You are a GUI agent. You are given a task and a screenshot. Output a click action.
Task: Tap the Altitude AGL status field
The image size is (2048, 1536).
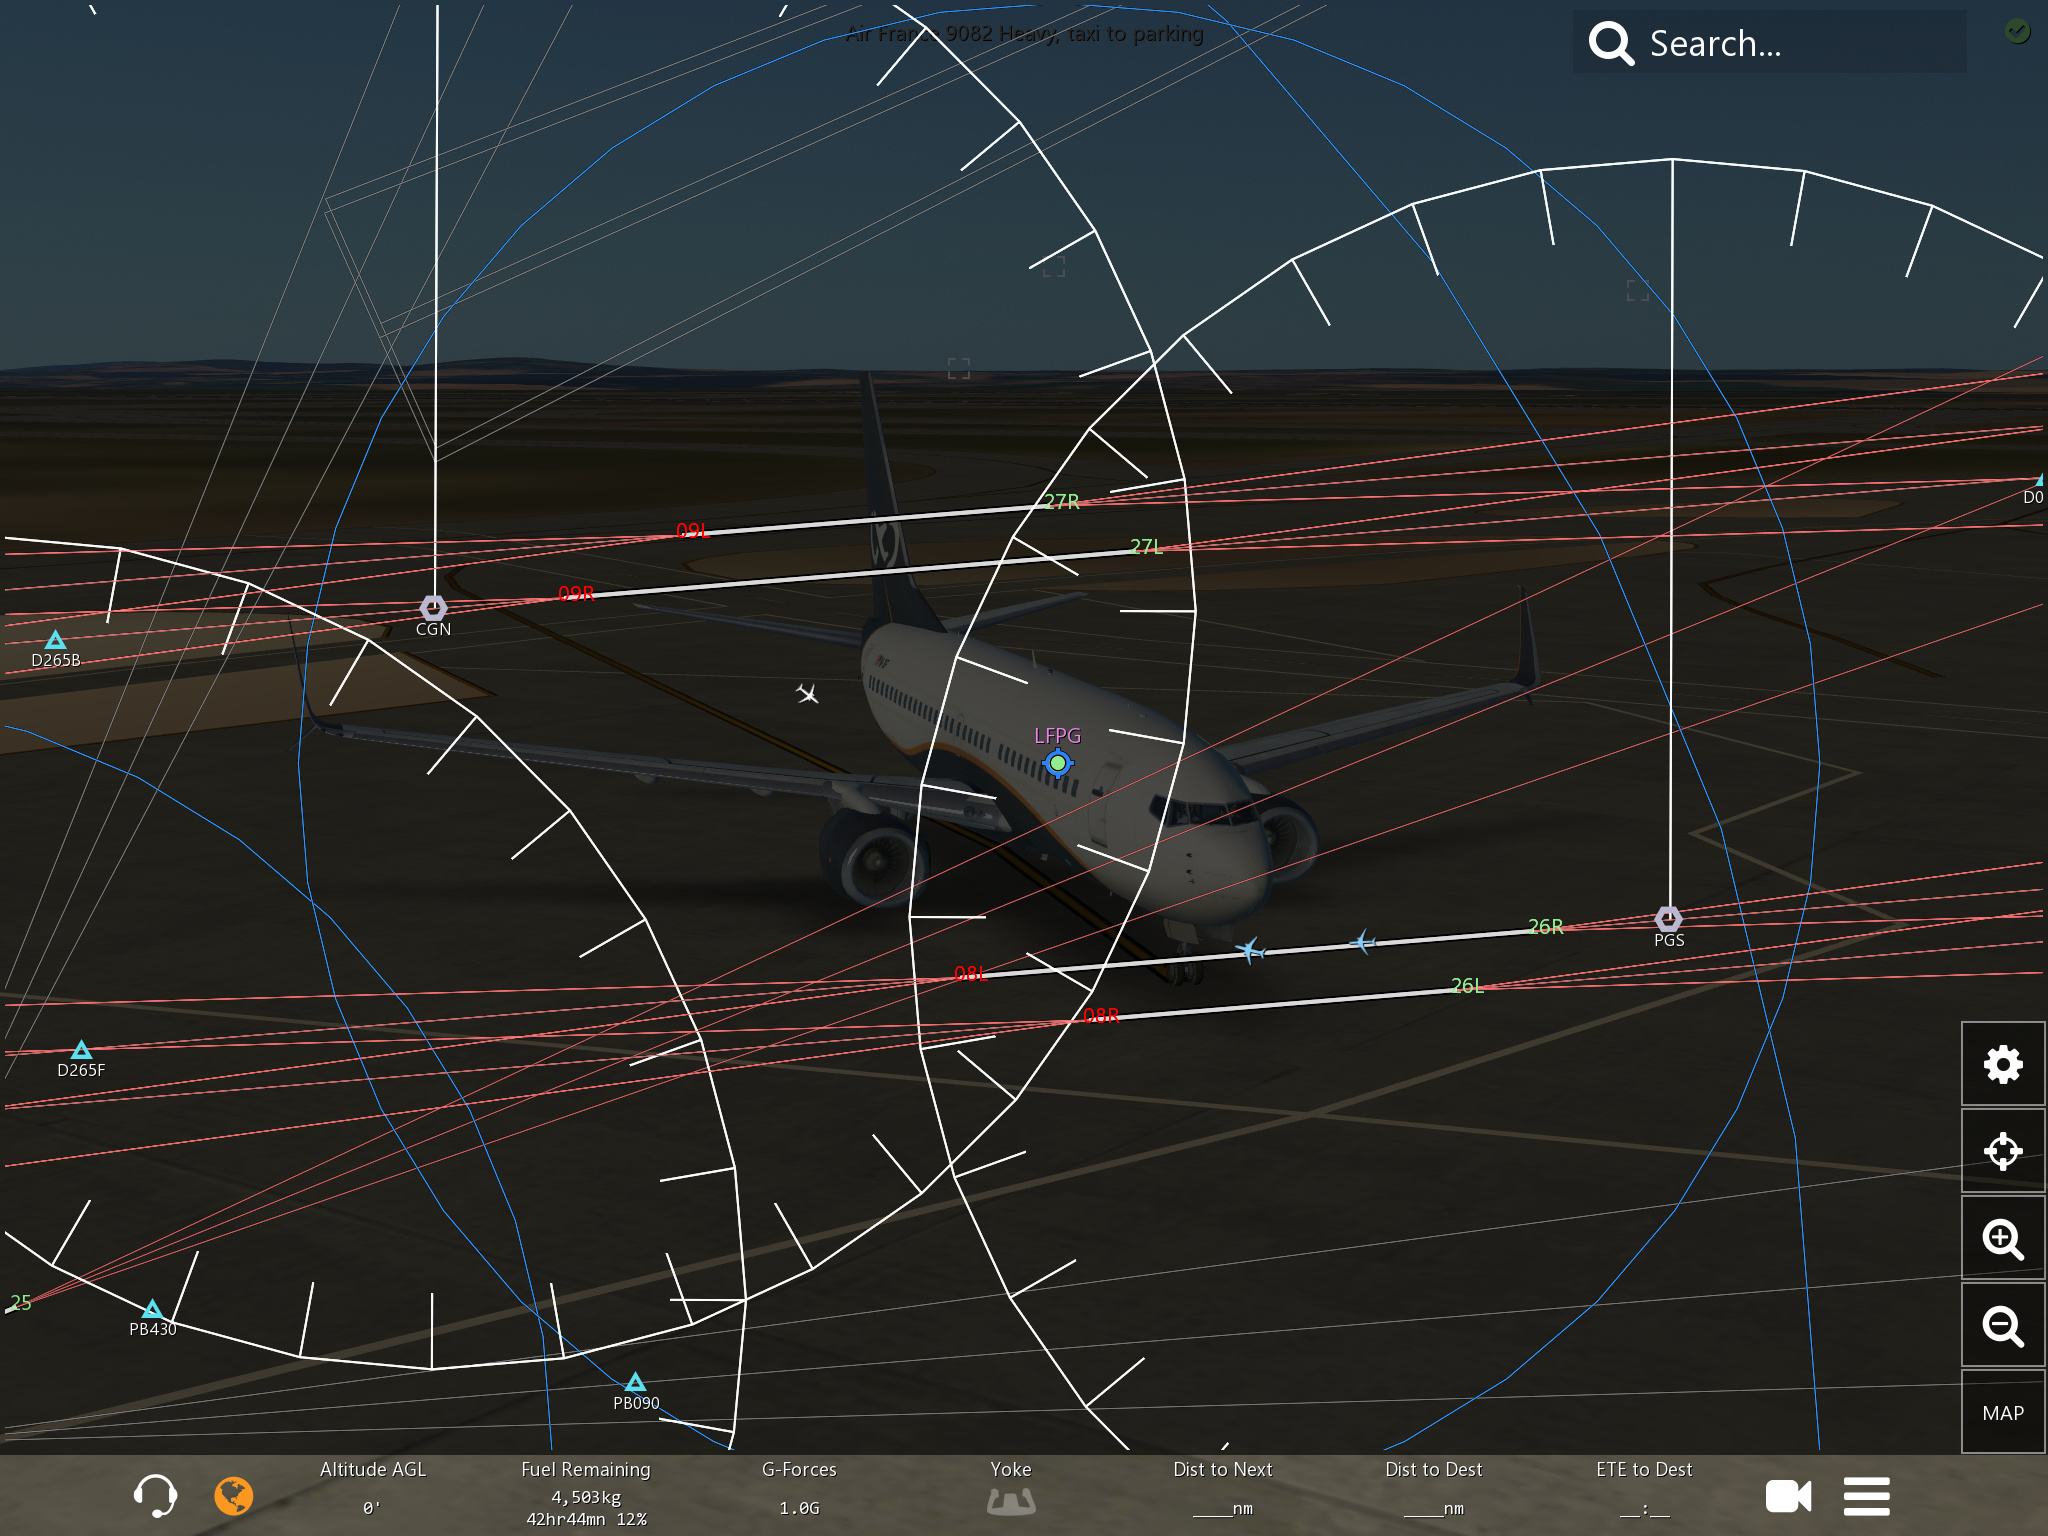pos(372,1488)
